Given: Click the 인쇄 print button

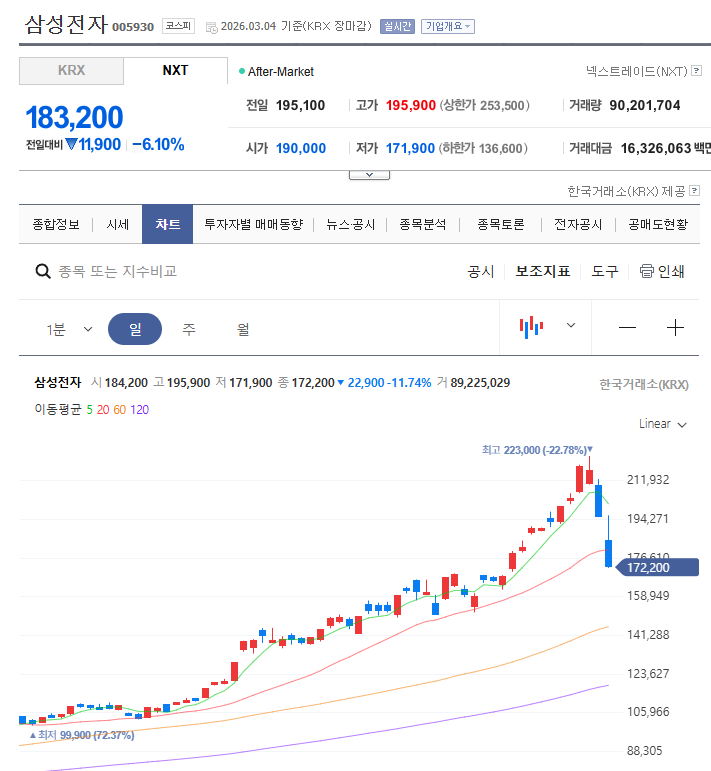Looking at the screenshot, I should pyautogui.click(x=662, y=271).
